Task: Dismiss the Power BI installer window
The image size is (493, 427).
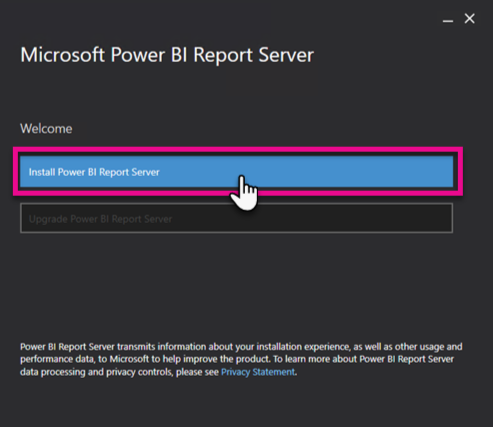Action: point(469,18)
